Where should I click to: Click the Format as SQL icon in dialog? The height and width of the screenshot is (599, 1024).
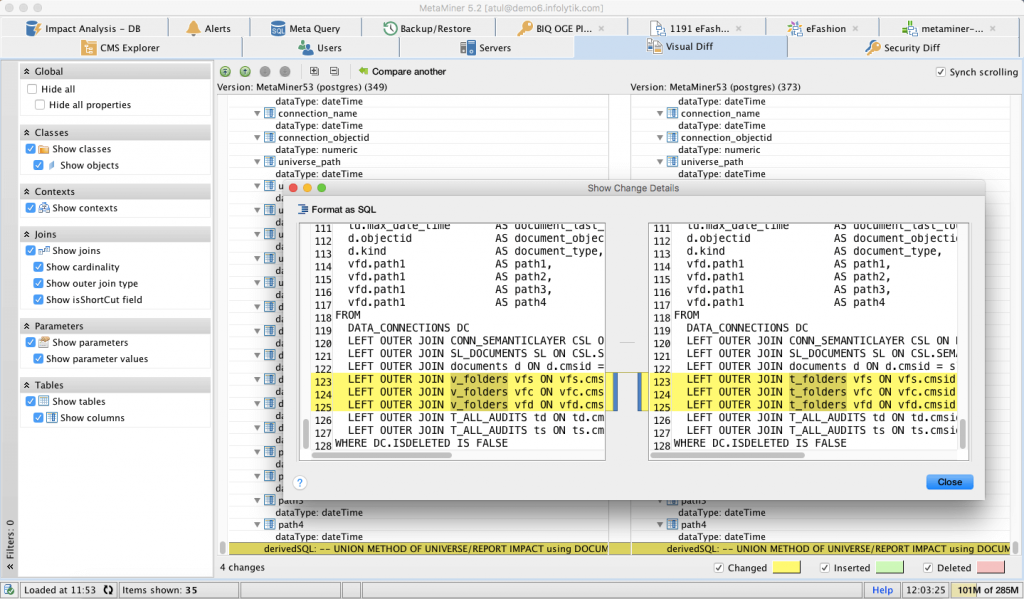(301, 209)
